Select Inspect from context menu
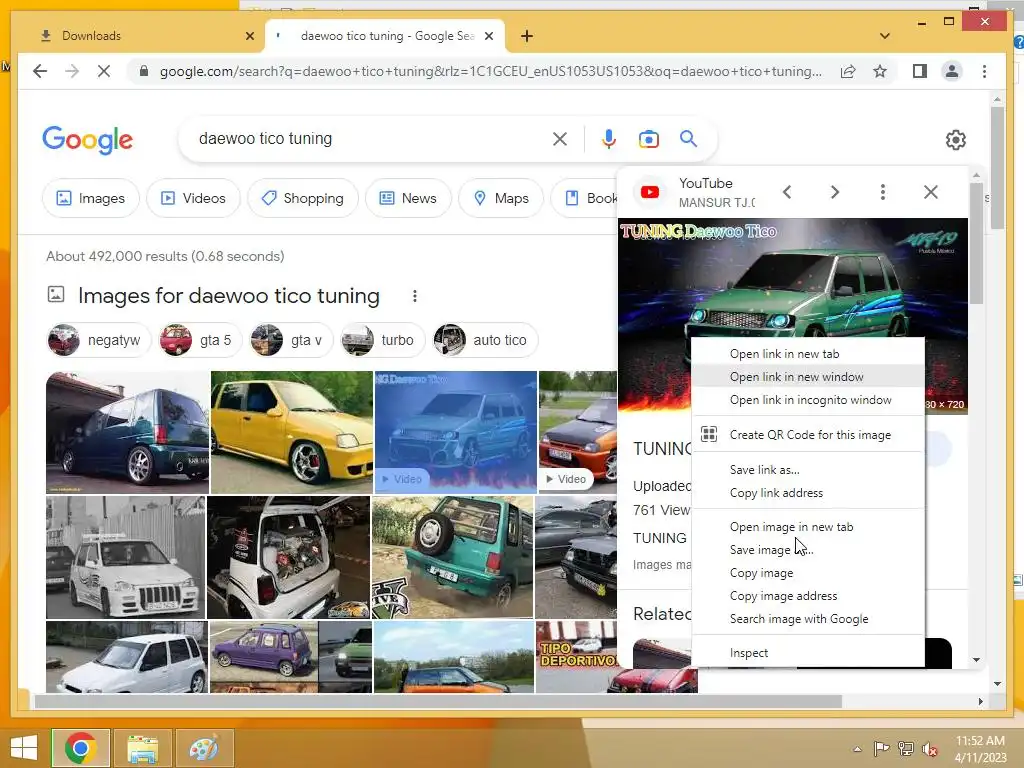Screen dimensions: 1024x768 tap(808, 653)
